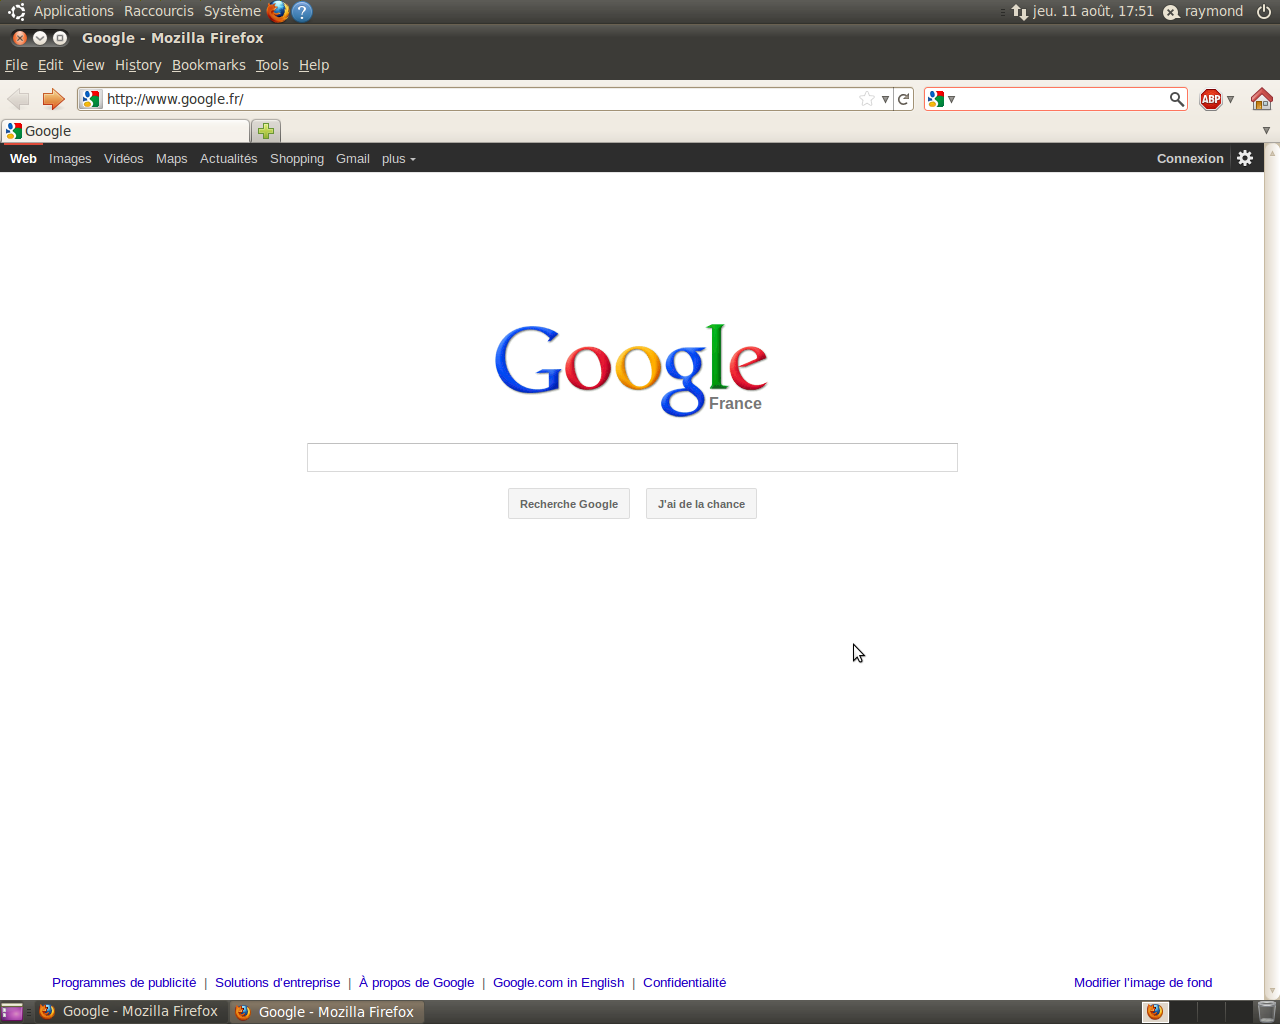Click the search magnifier icon in search box
The height and width of the screenshot is (1024, 1280).
[x=1177, y=99]
